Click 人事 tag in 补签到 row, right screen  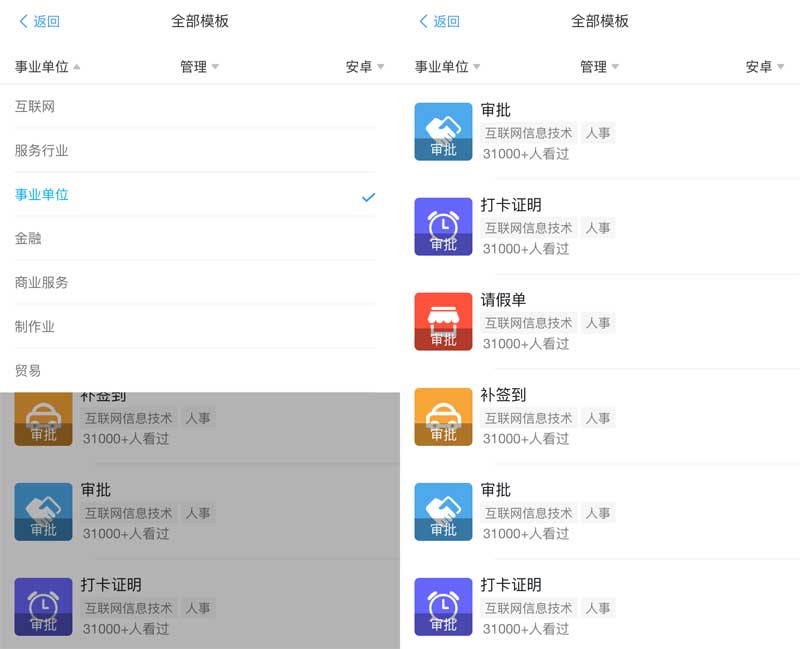click(x=598, y=418)
